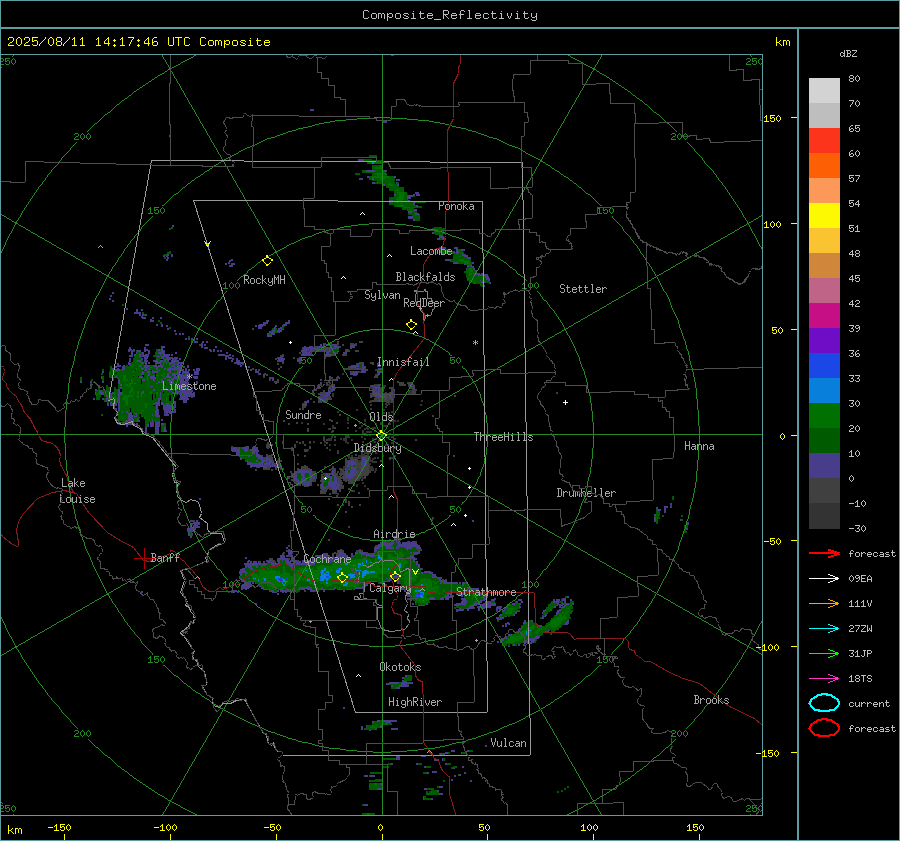
Task: Click the ThreeHills label
Action: 503,437
